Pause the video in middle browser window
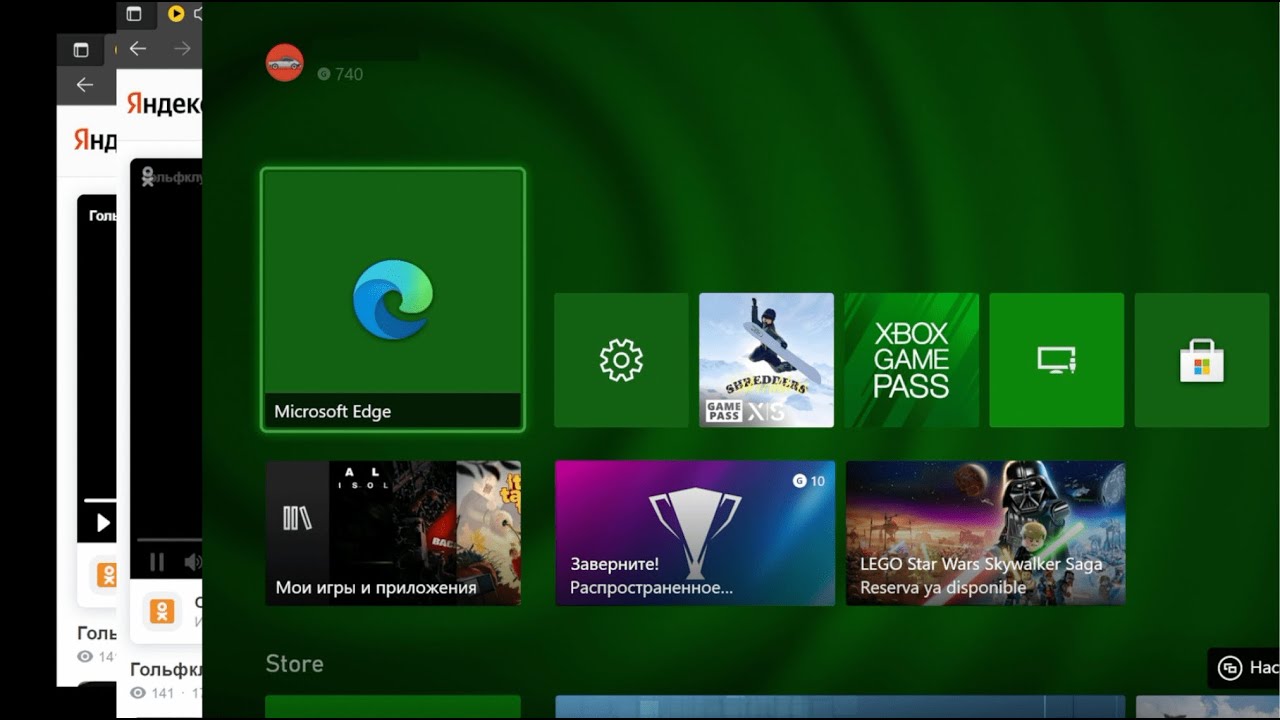The width and height of the screenshot is (1280, 720). pos(157,562)
